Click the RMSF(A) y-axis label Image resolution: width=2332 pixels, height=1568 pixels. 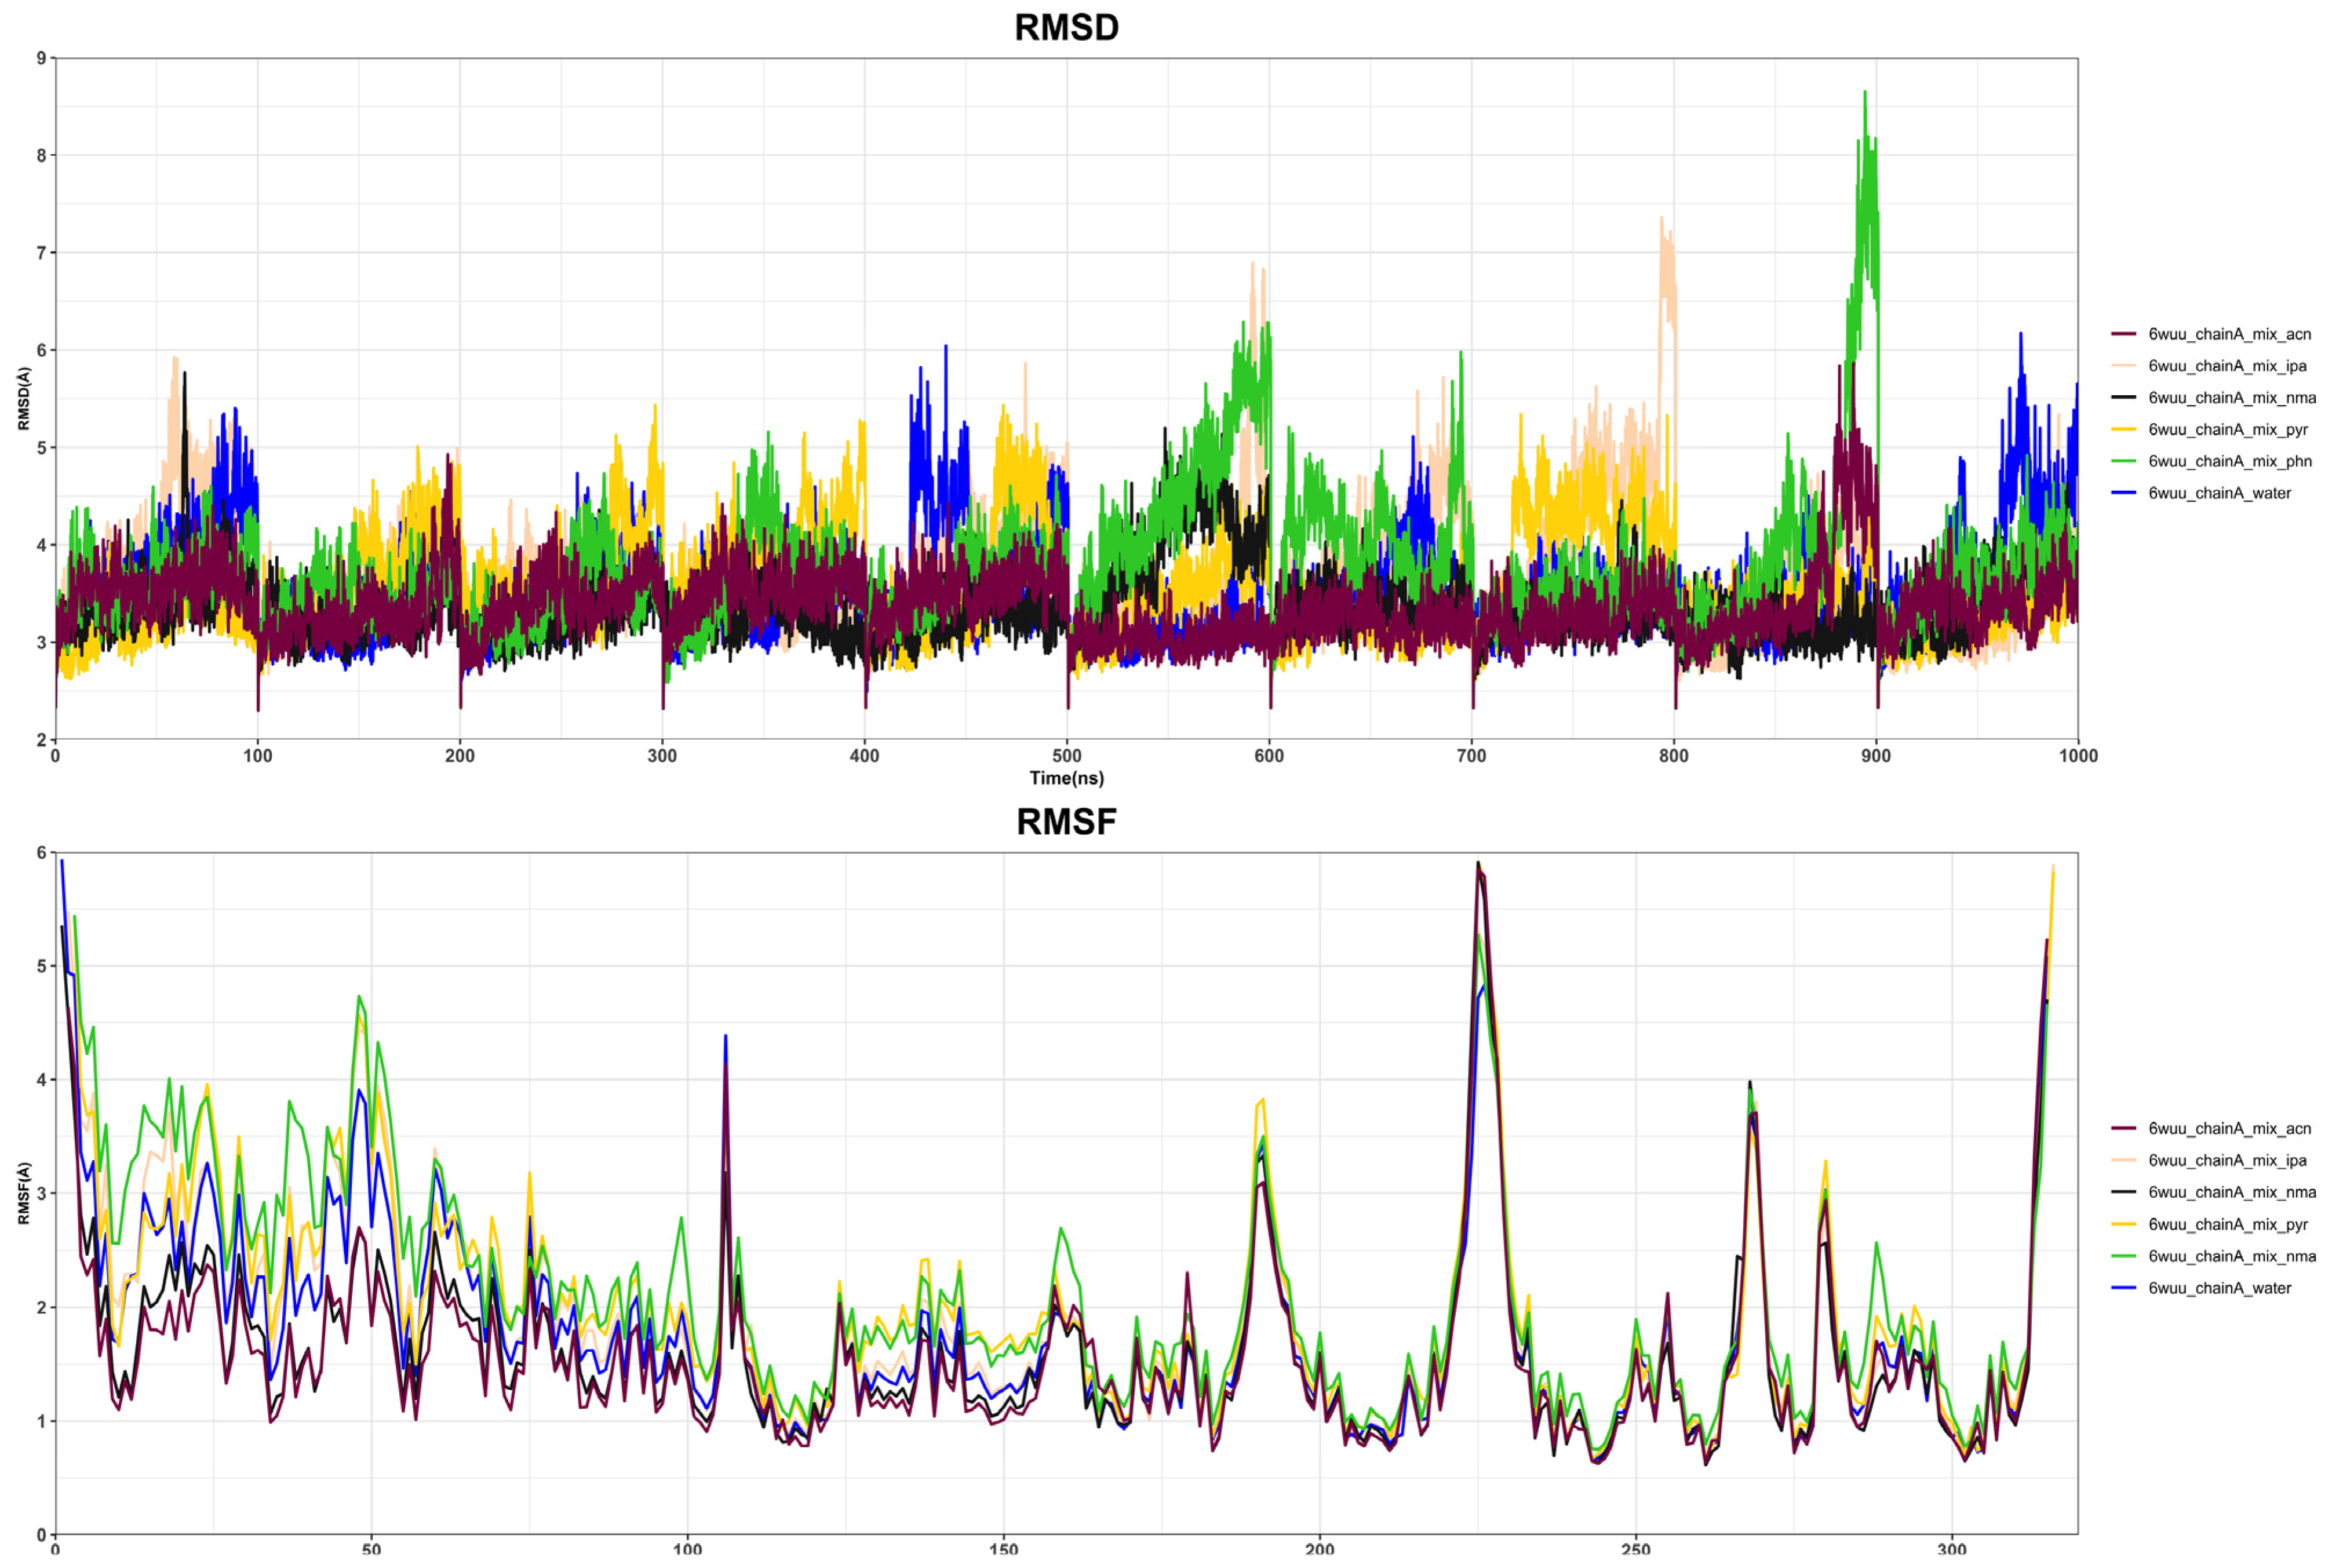(x=24, y=1193)
